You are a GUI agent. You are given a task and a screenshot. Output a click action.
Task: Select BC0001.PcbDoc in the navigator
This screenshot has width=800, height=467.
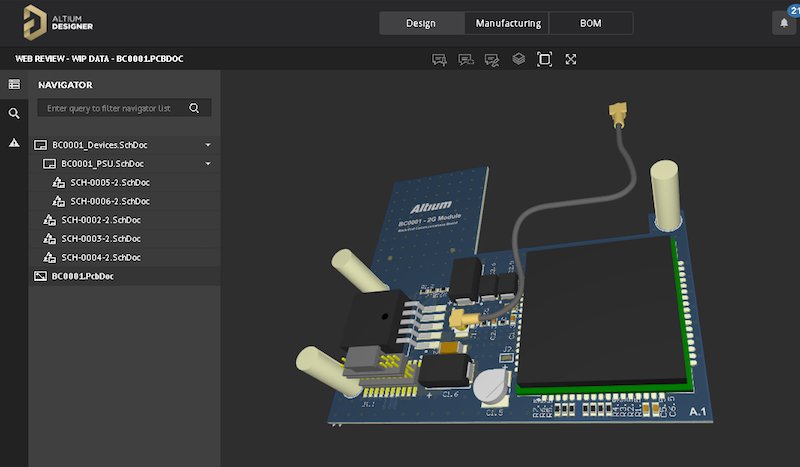(82, 276)
